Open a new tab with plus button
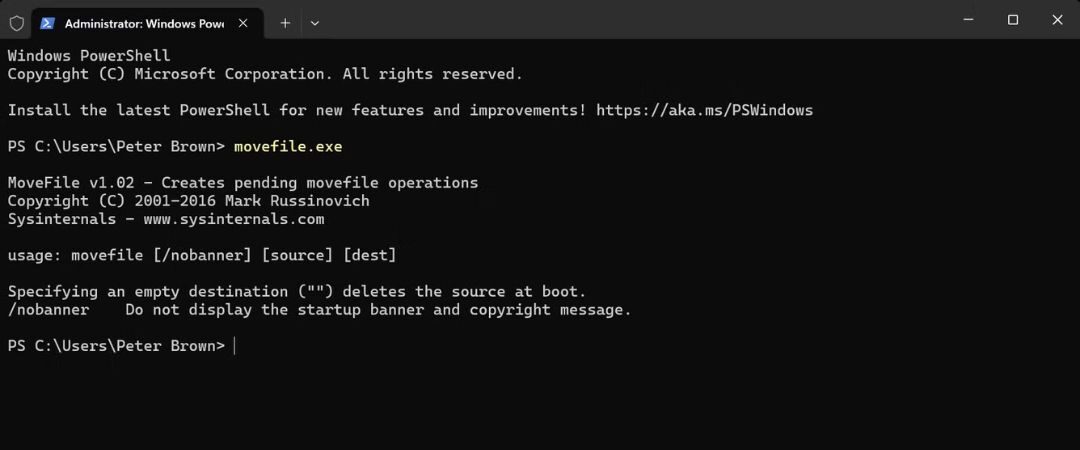 tap(285, 23)
